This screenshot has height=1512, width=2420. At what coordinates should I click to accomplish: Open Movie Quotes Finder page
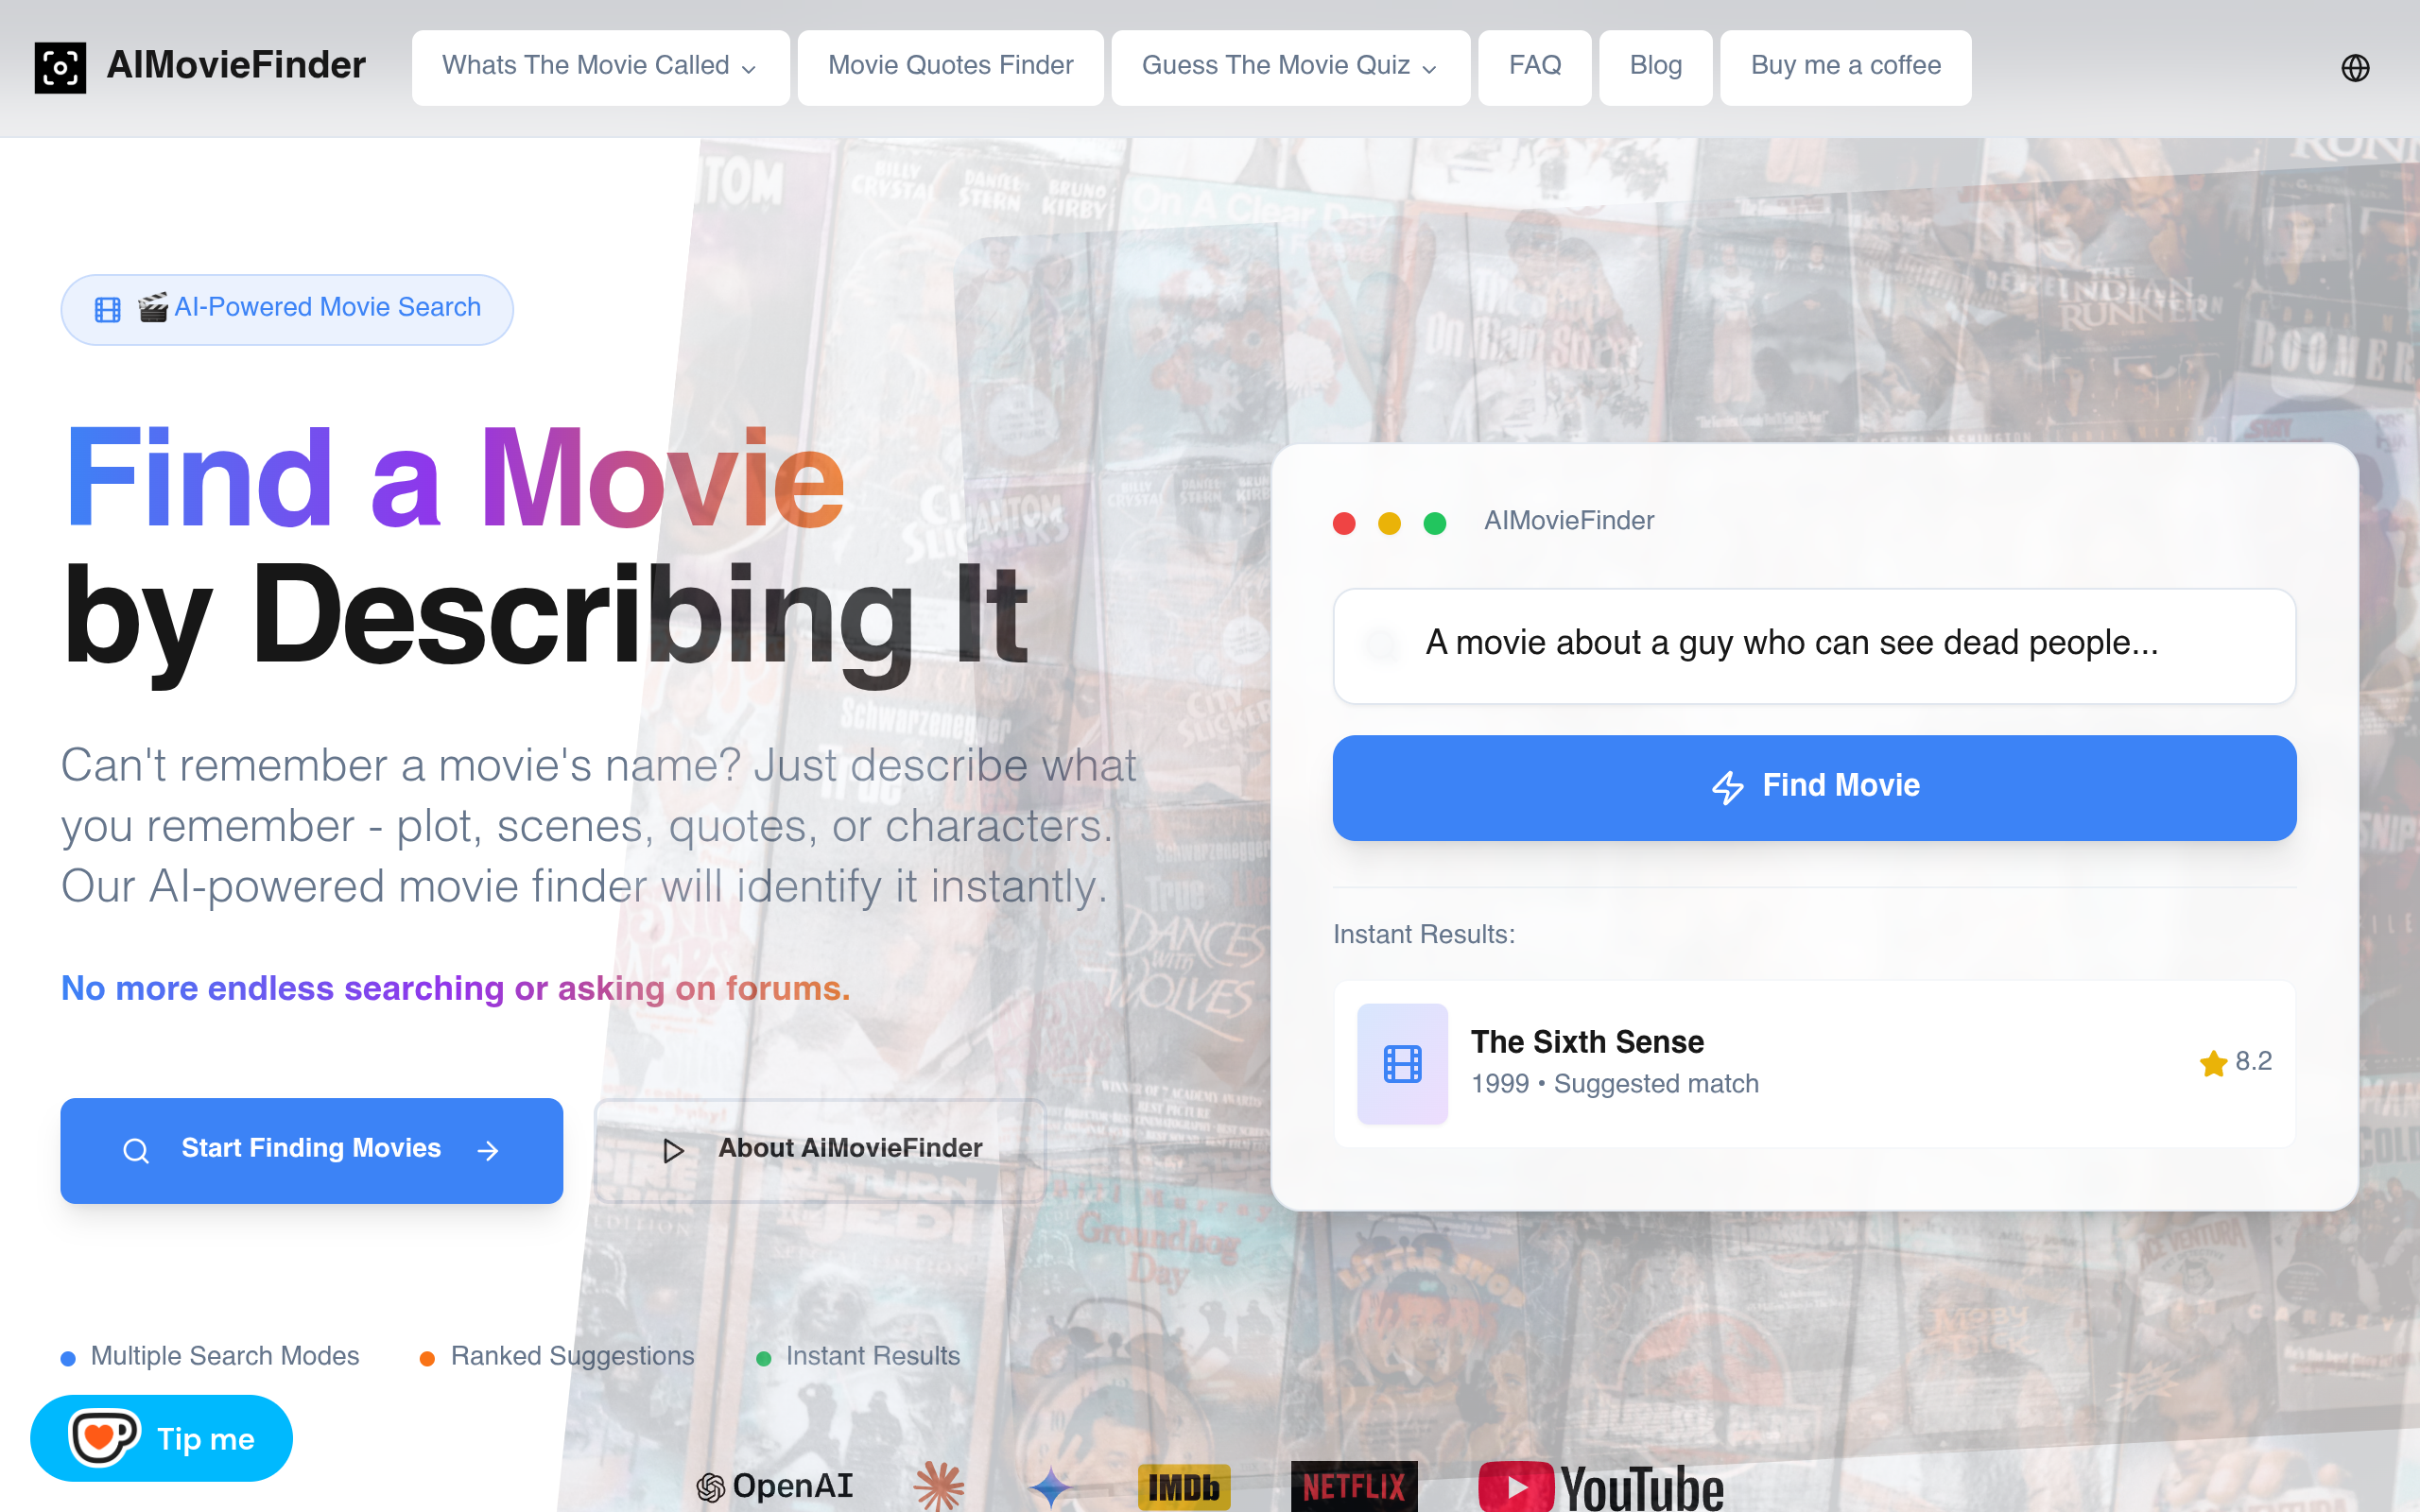950,67
